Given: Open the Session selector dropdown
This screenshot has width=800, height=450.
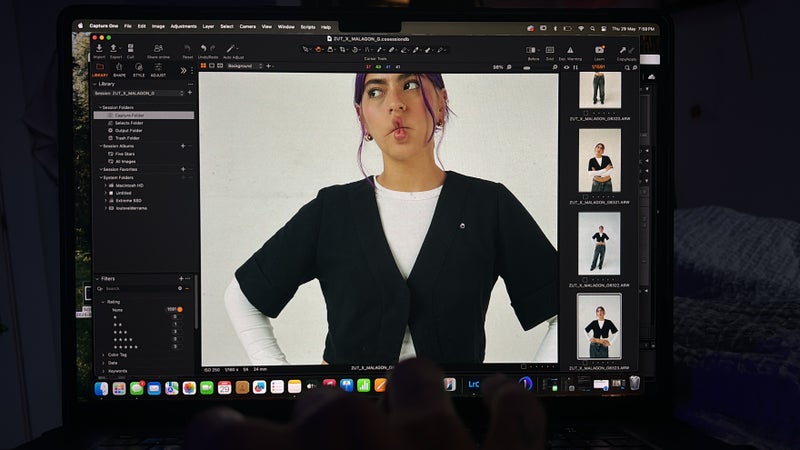Looking at the screenshot, I should 139,93.
